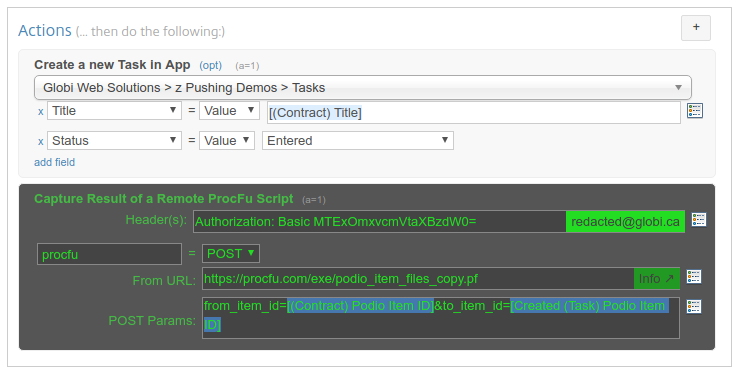Remove the Status field row with x
The height and width of the screenshot is (374, 739).
[41, 141]
